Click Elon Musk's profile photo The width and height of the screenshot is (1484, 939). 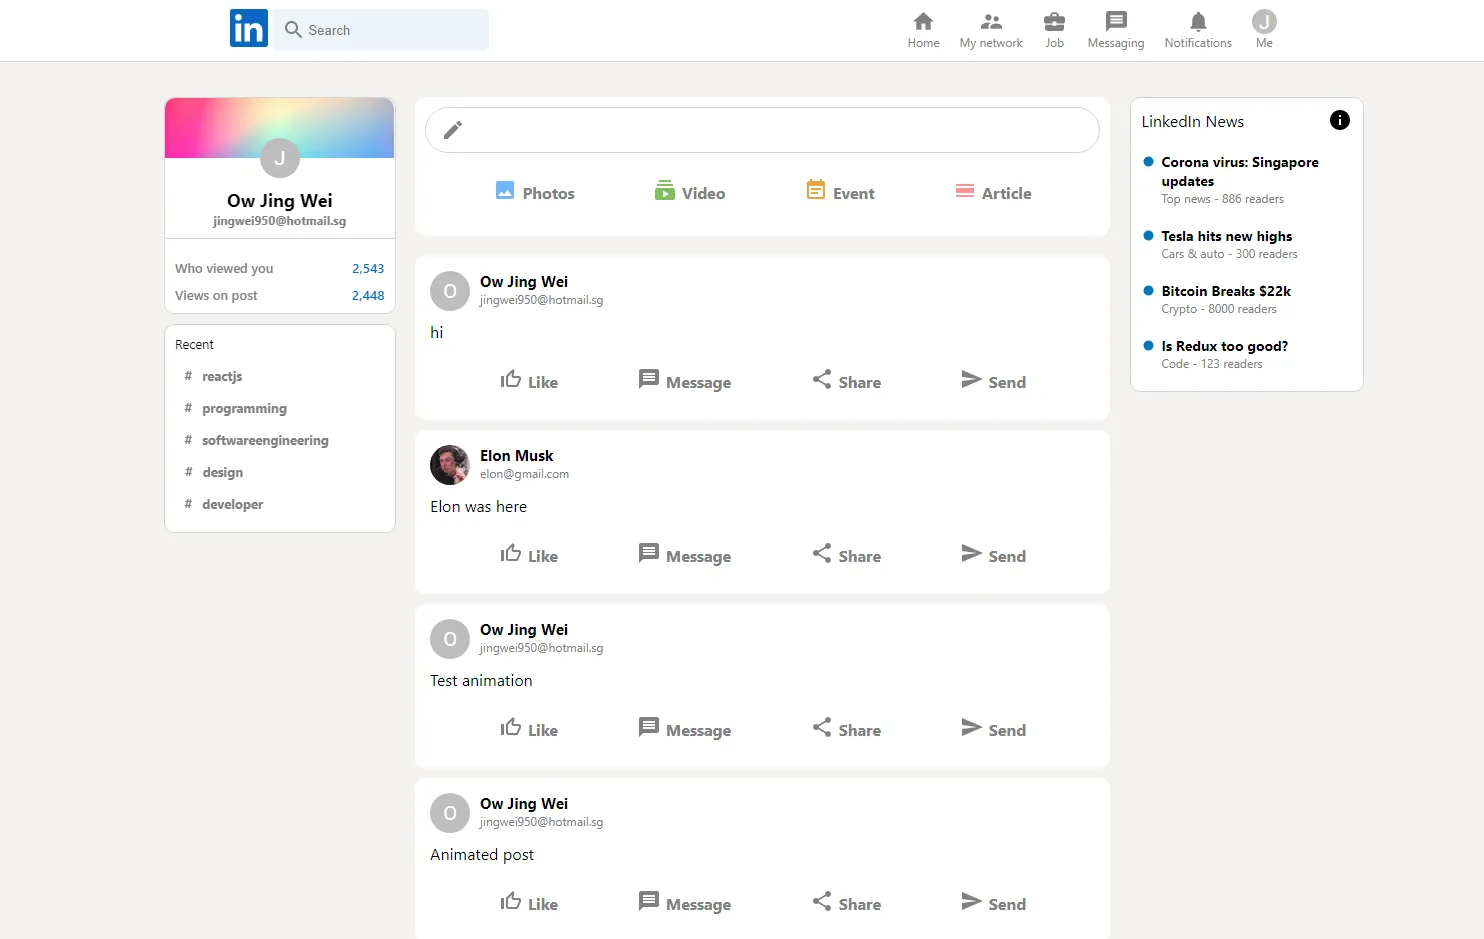pos(450,465)
